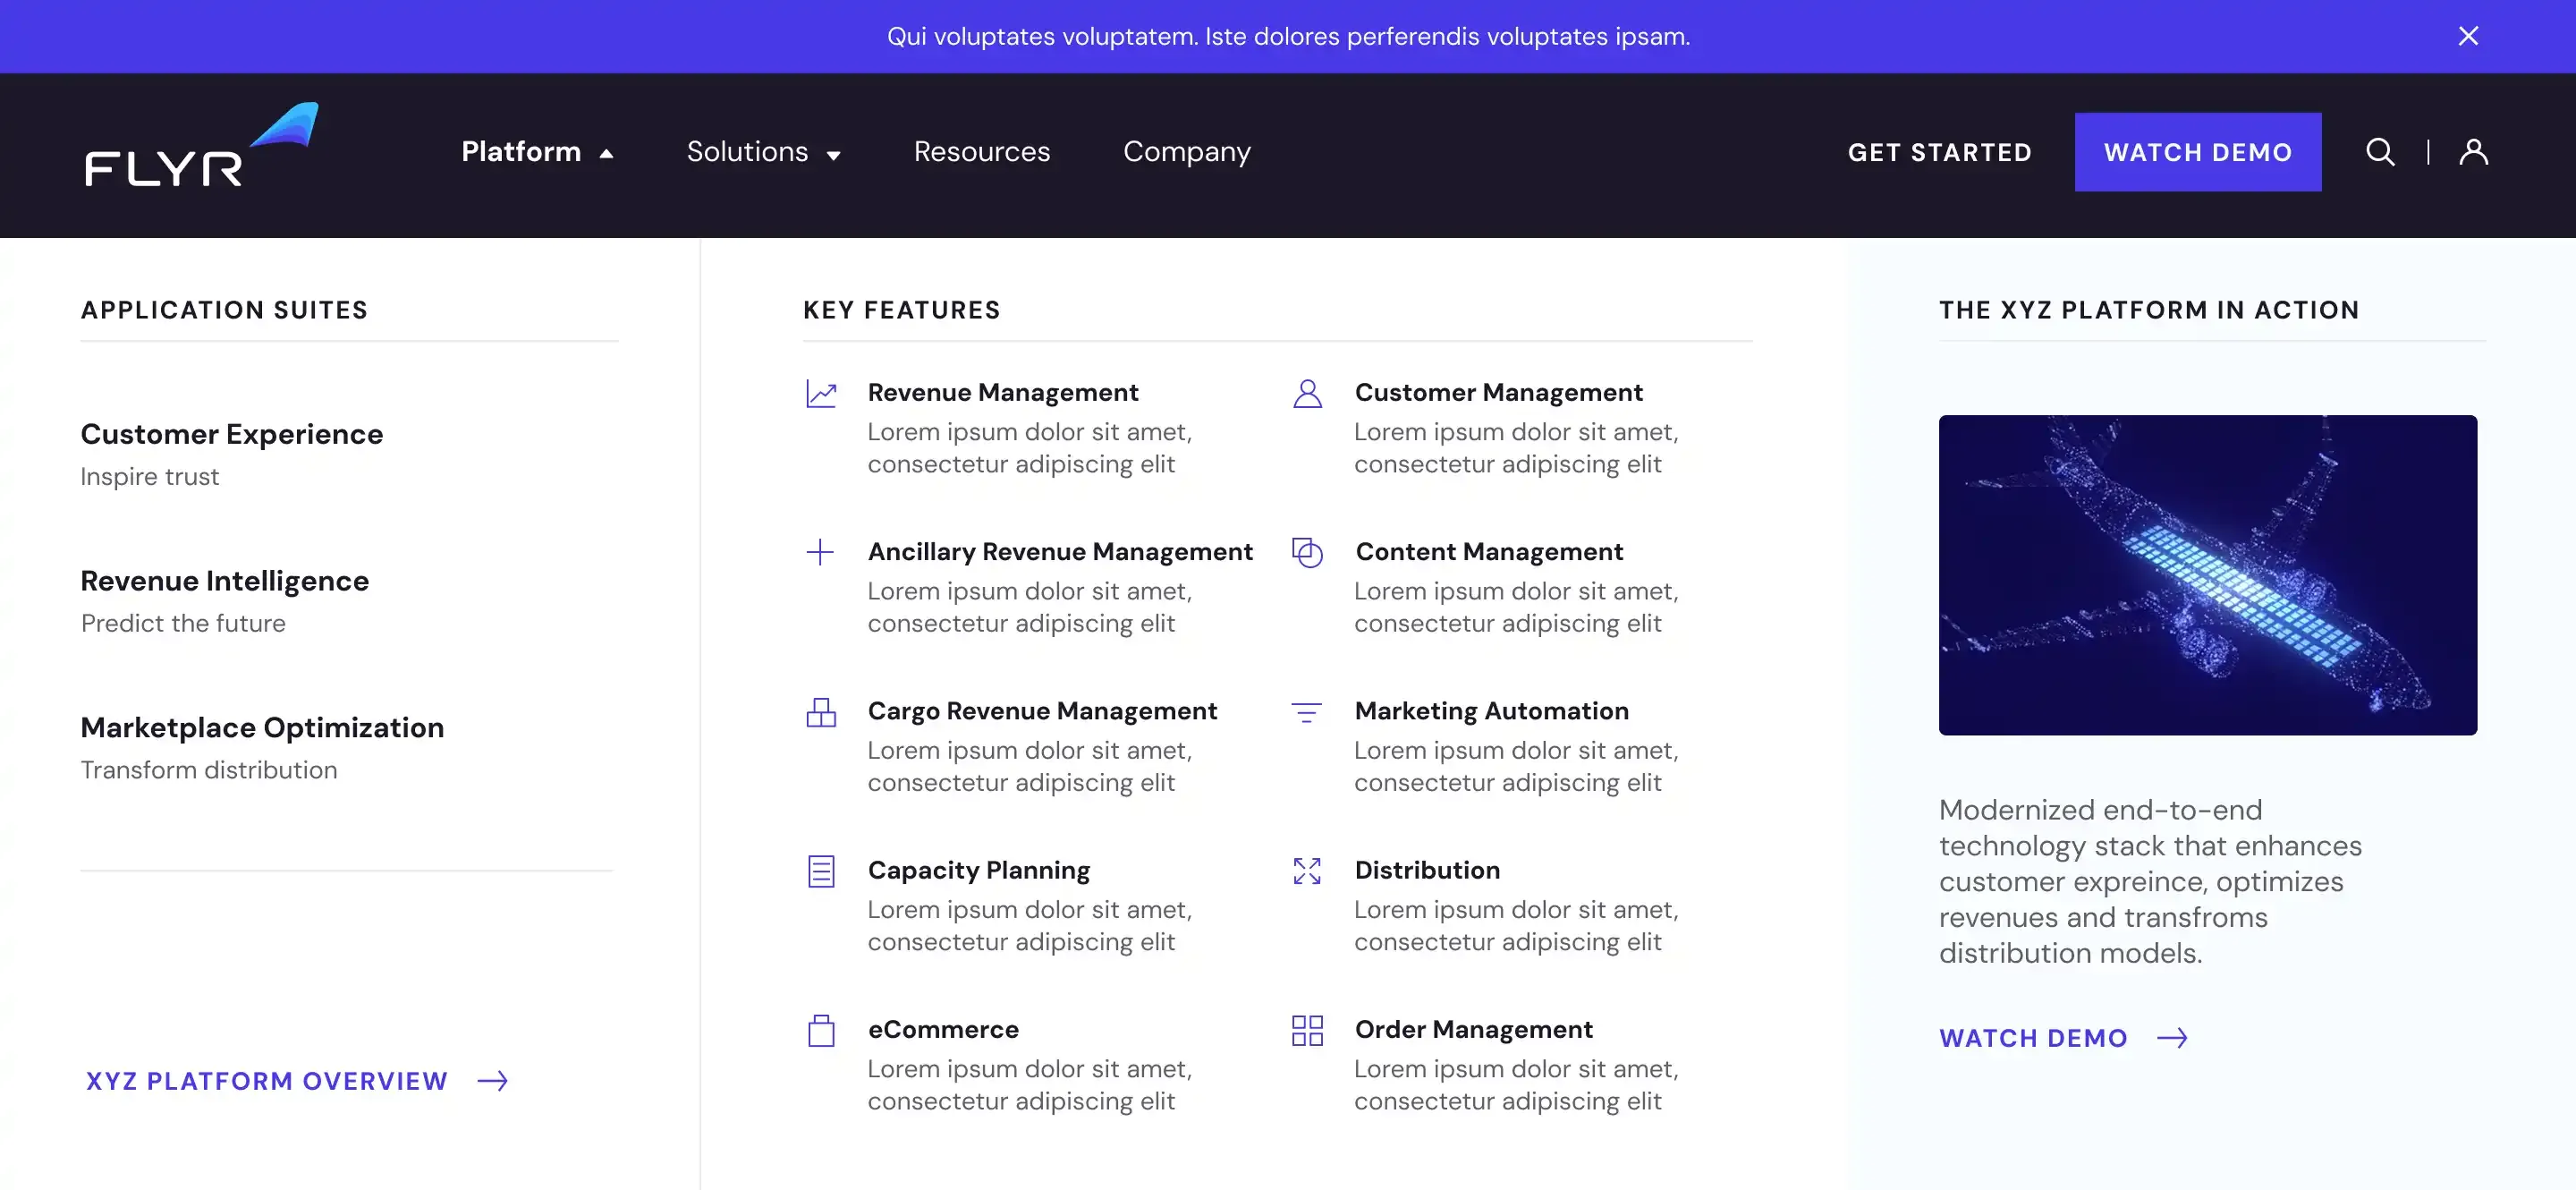Click the GET STARTED button
This screenshot has width=2576, height=1190.
[x=1939, y=152]
